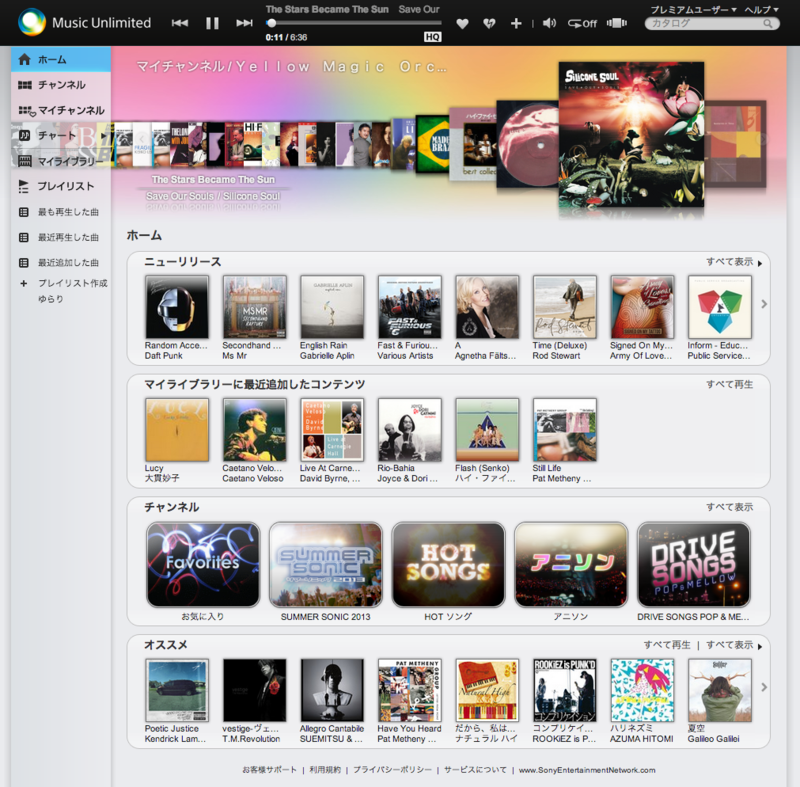Click Save Our Souls / Silicone Soul text

tap(213, 196)
